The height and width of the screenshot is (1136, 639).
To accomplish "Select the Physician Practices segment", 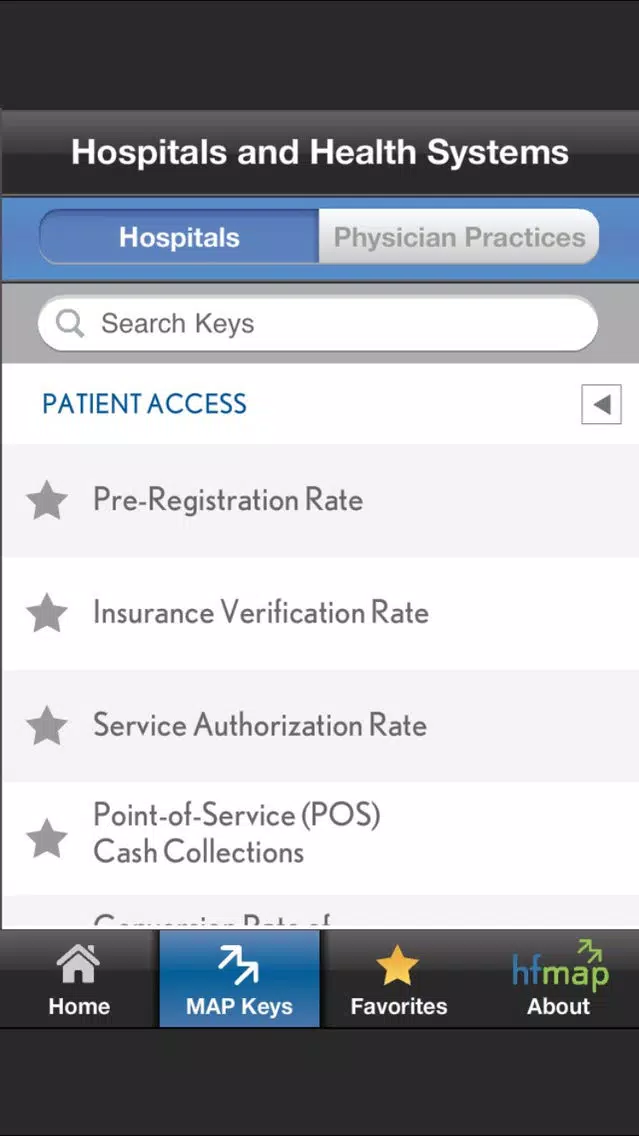I will (459, 237).
